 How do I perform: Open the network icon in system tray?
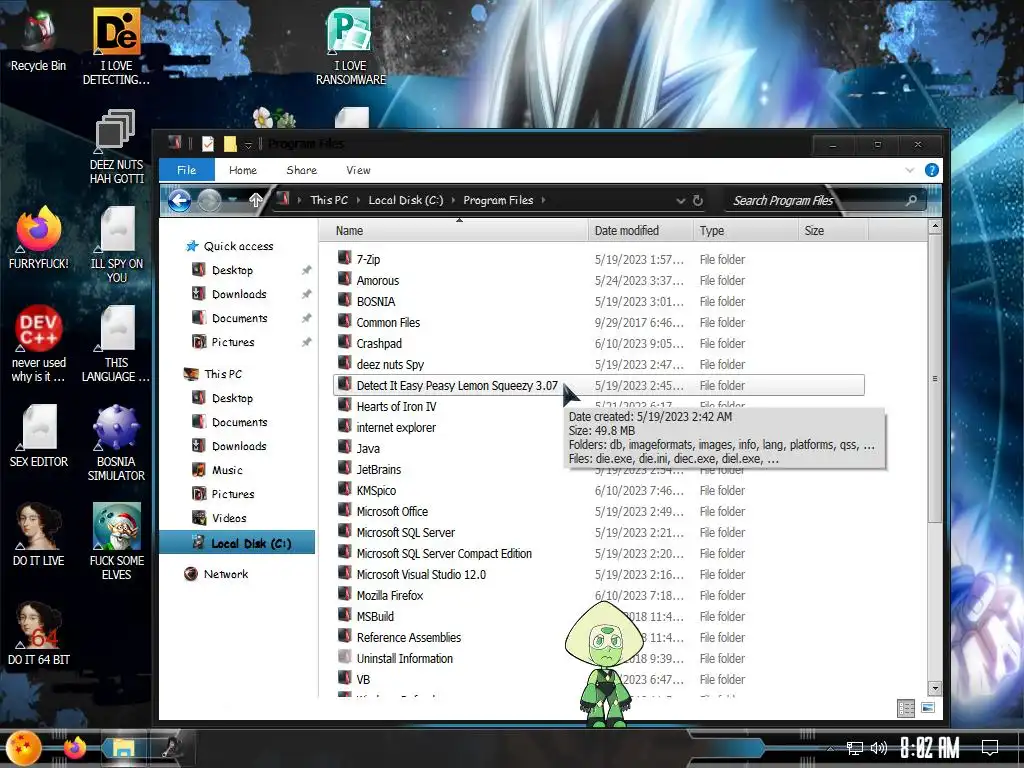tap(854, 748)
